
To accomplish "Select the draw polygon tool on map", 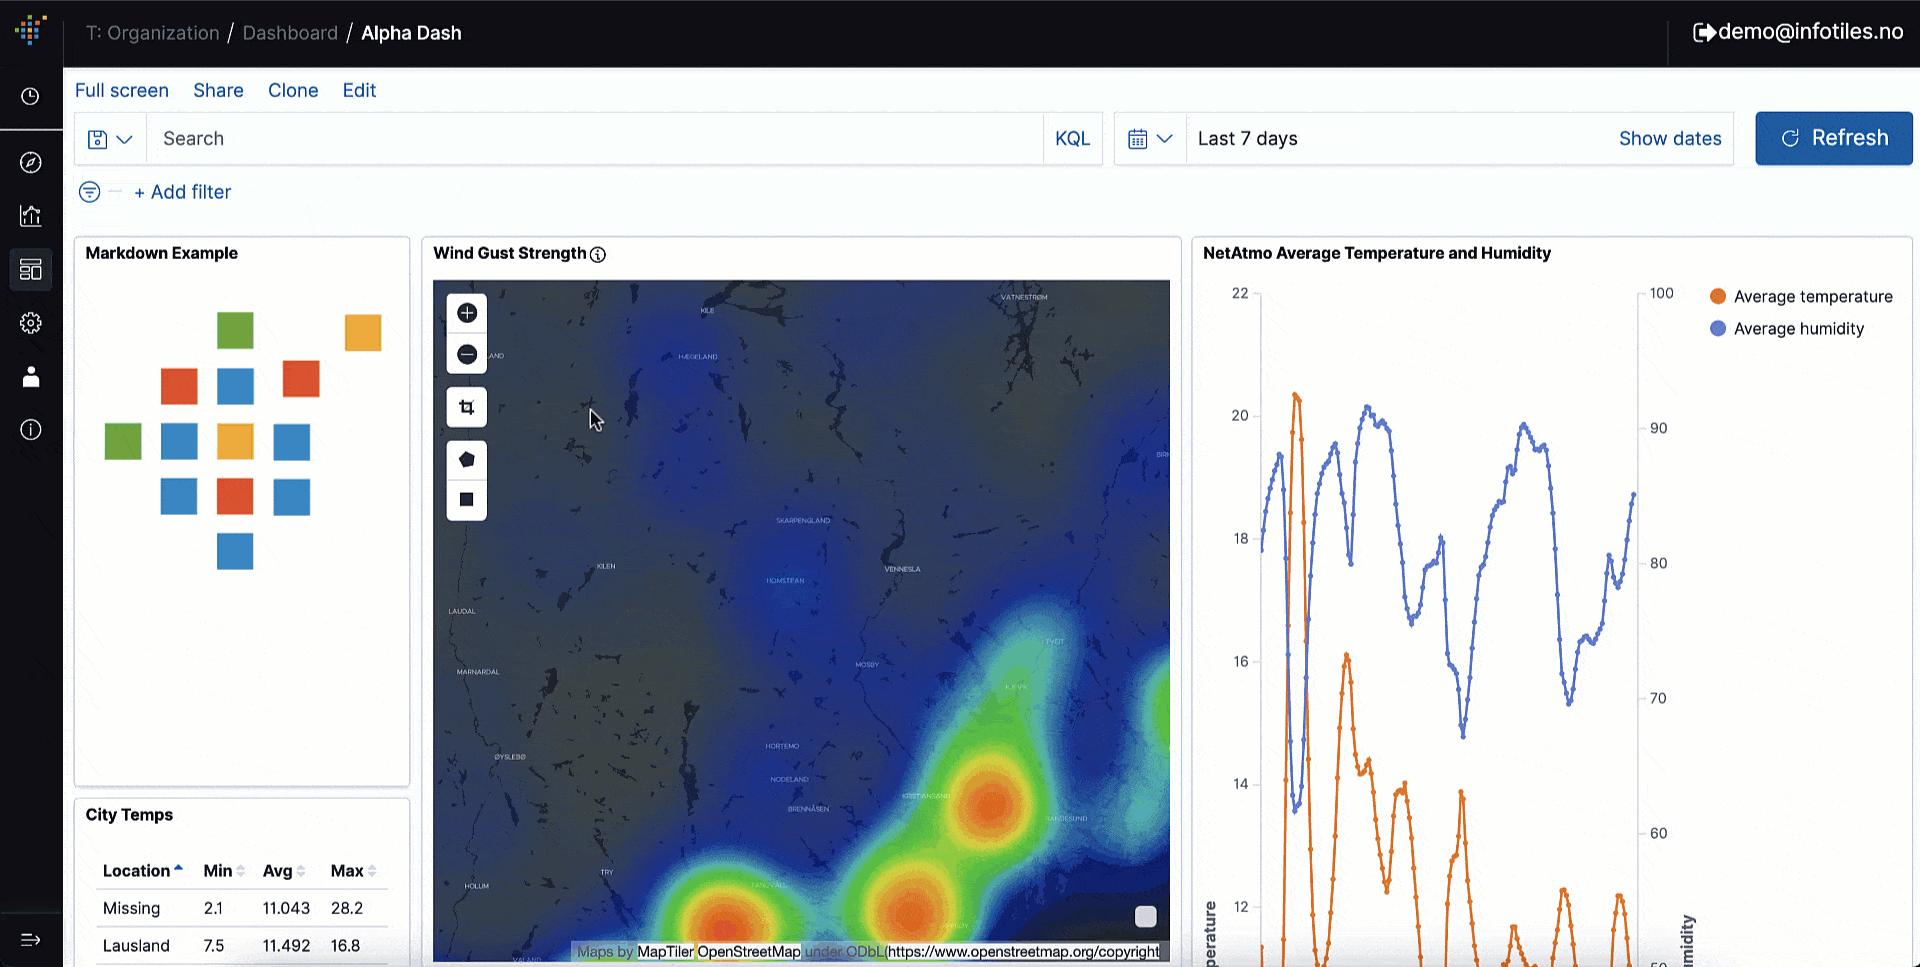I will pyautogui.click(x=467, y=460).
